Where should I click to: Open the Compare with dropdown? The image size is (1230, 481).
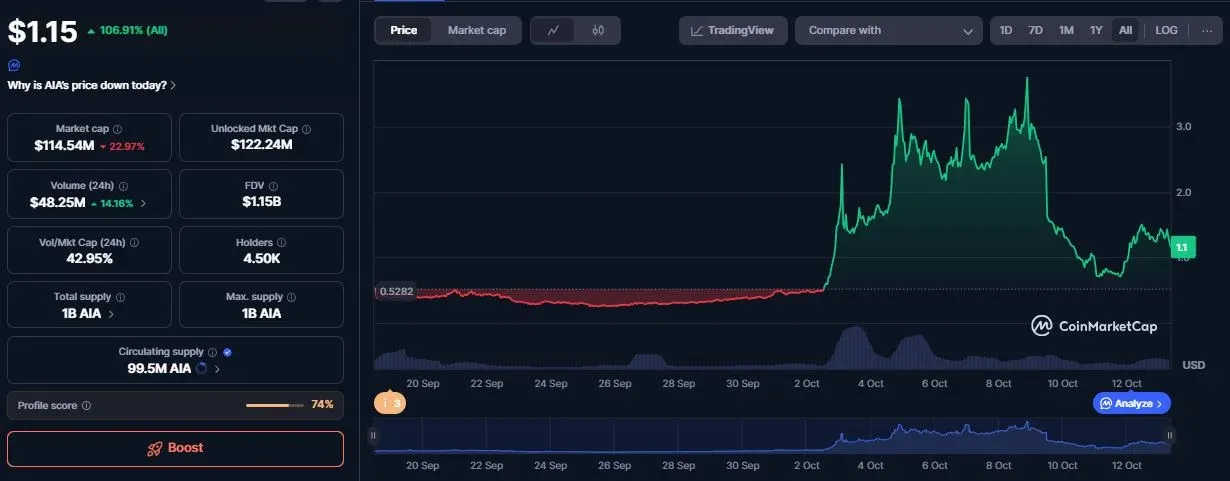click(x=889, y=30)
